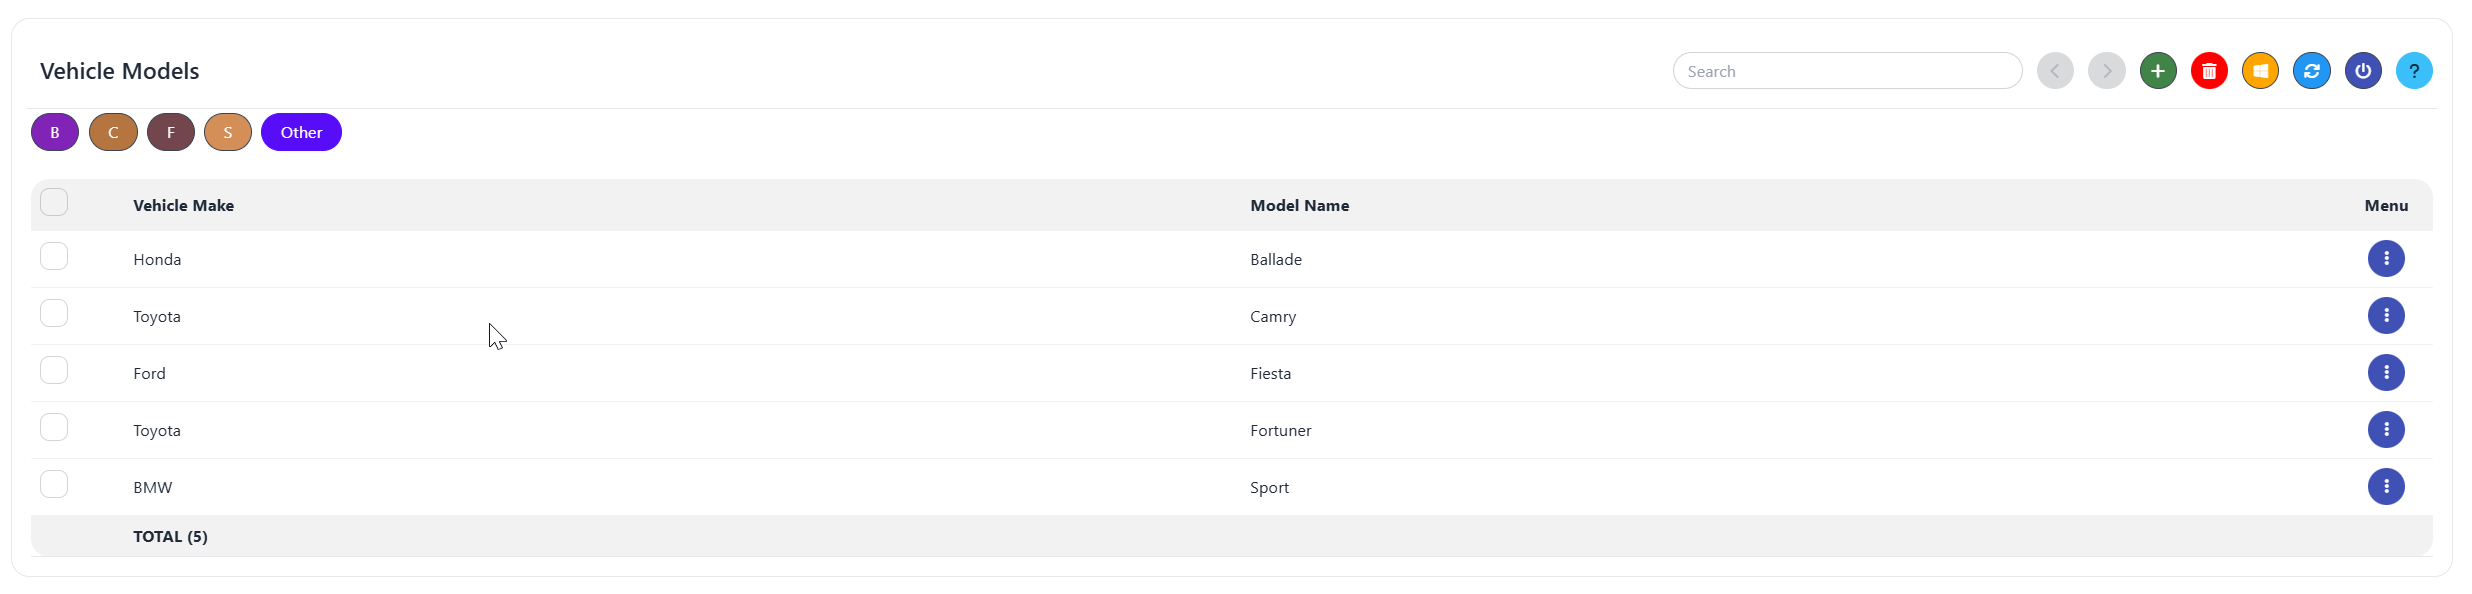This screenshot has width=2472, height=594.
Task: Click the orange windows grid icon
Action: click(x=2260, y=71)
